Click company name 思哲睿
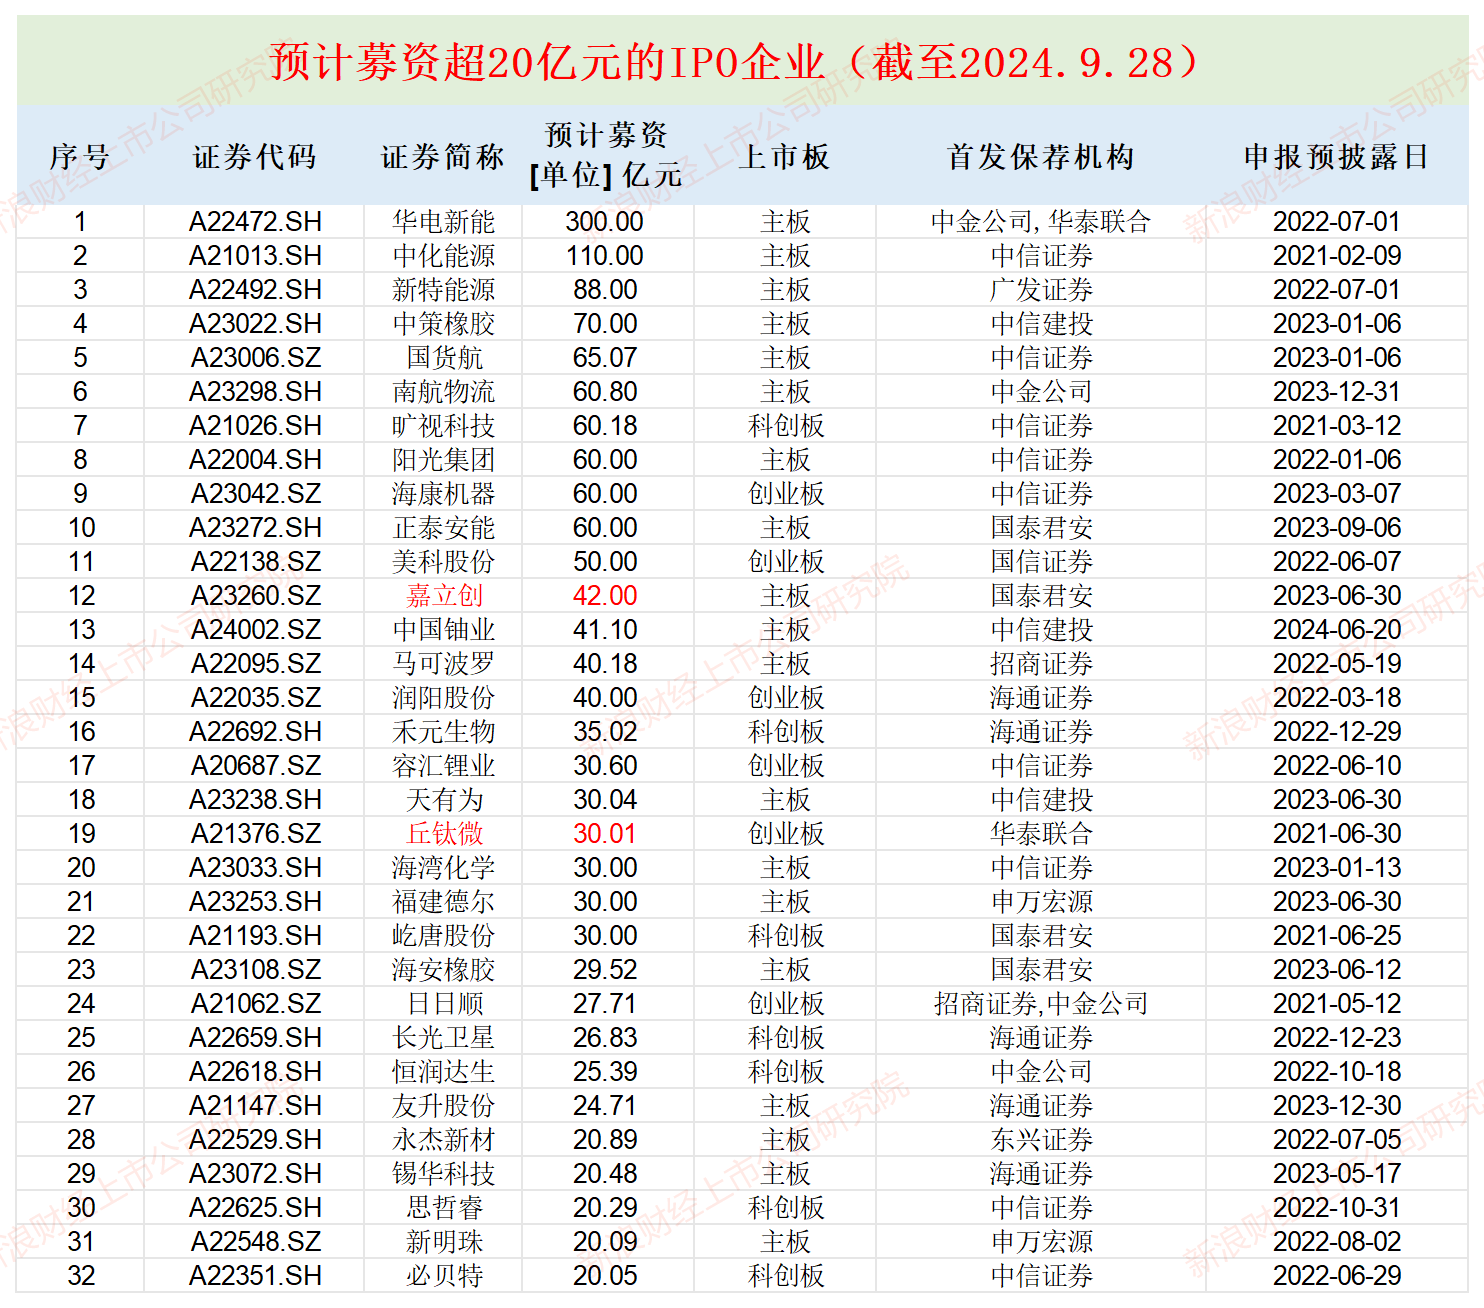This screenshot has height=1308, width=1484. pyautogui.click(x=443, y=1208)
